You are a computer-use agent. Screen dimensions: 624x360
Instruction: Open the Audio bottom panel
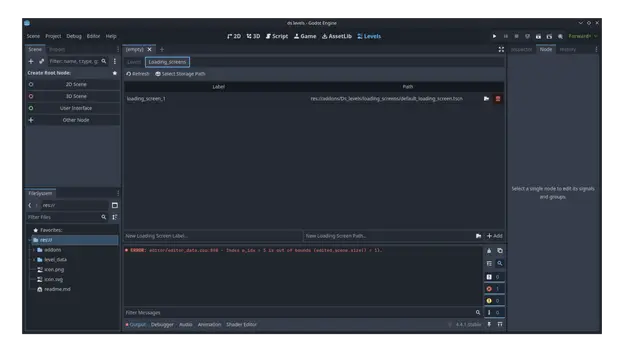pyautogui.click(x=185, y=325)
